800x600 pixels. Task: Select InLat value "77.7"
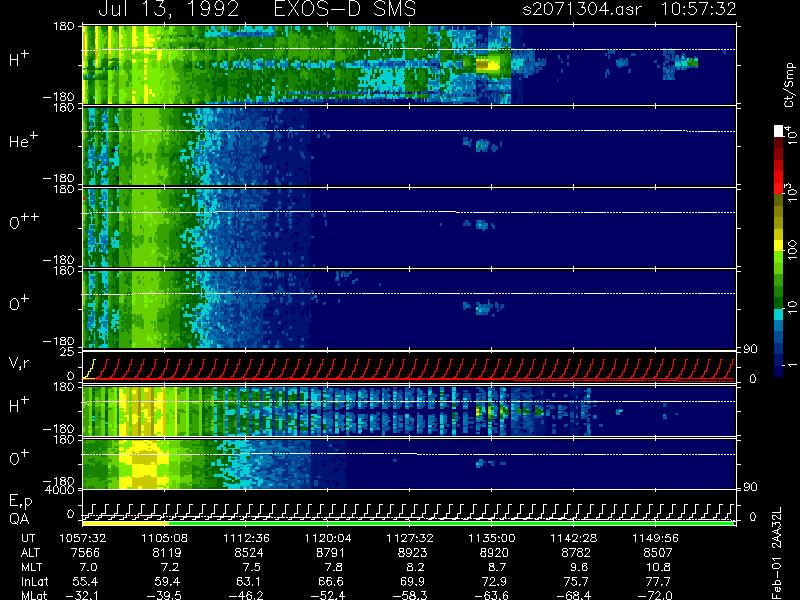pyautogui.click(x=658, y=581)
